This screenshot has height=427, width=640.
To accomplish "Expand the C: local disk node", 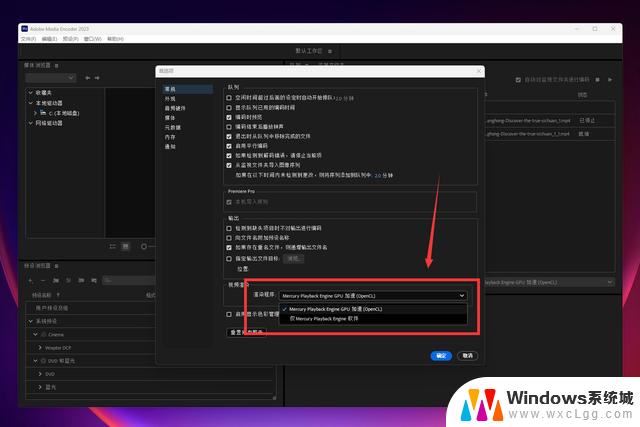I will [36, 113].
